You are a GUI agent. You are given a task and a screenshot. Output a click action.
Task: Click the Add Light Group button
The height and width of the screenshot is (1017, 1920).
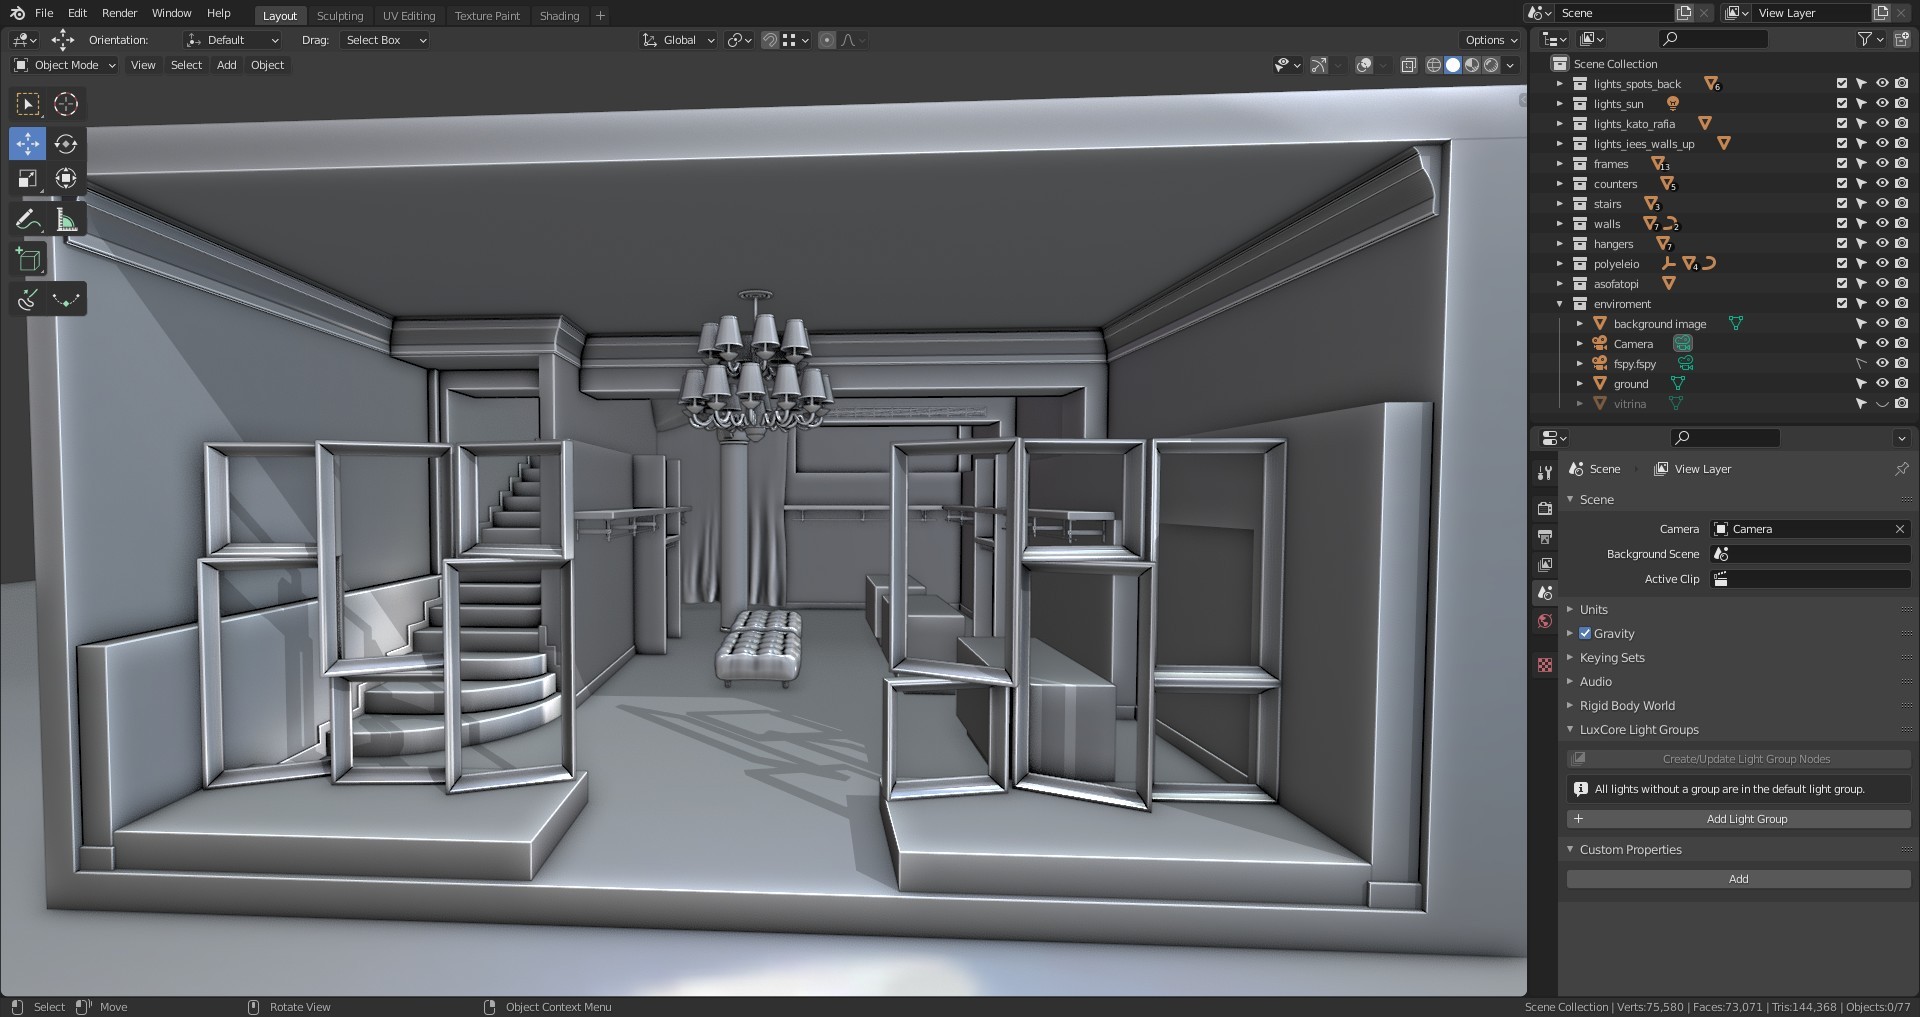[1738, 819]
